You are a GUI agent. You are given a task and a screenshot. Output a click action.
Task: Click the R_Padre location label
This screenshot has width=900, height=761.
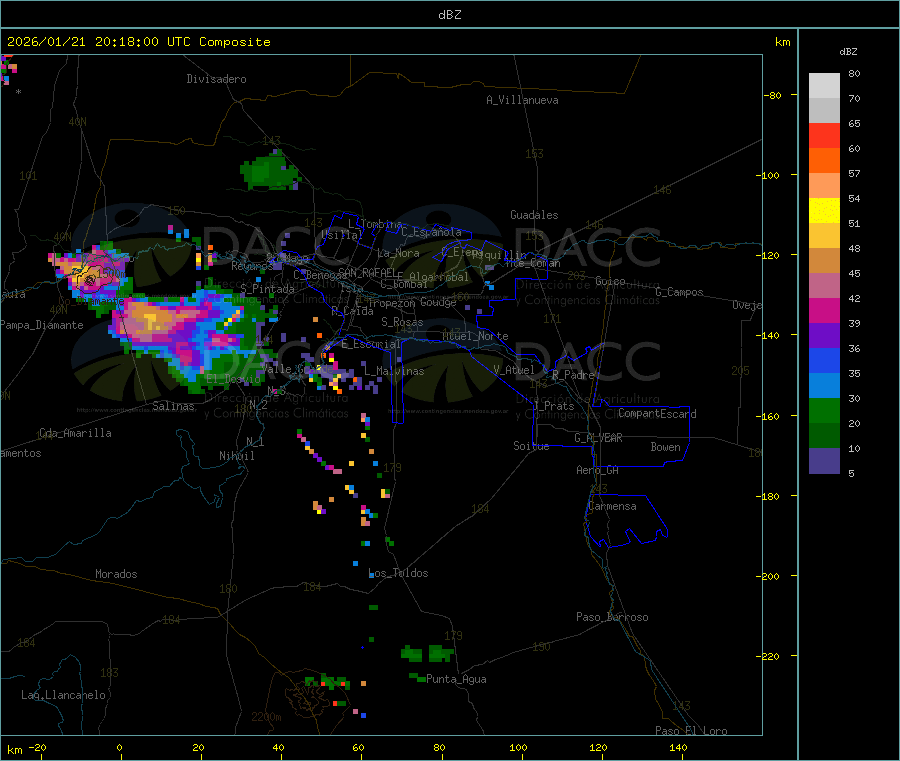(573, 375)
